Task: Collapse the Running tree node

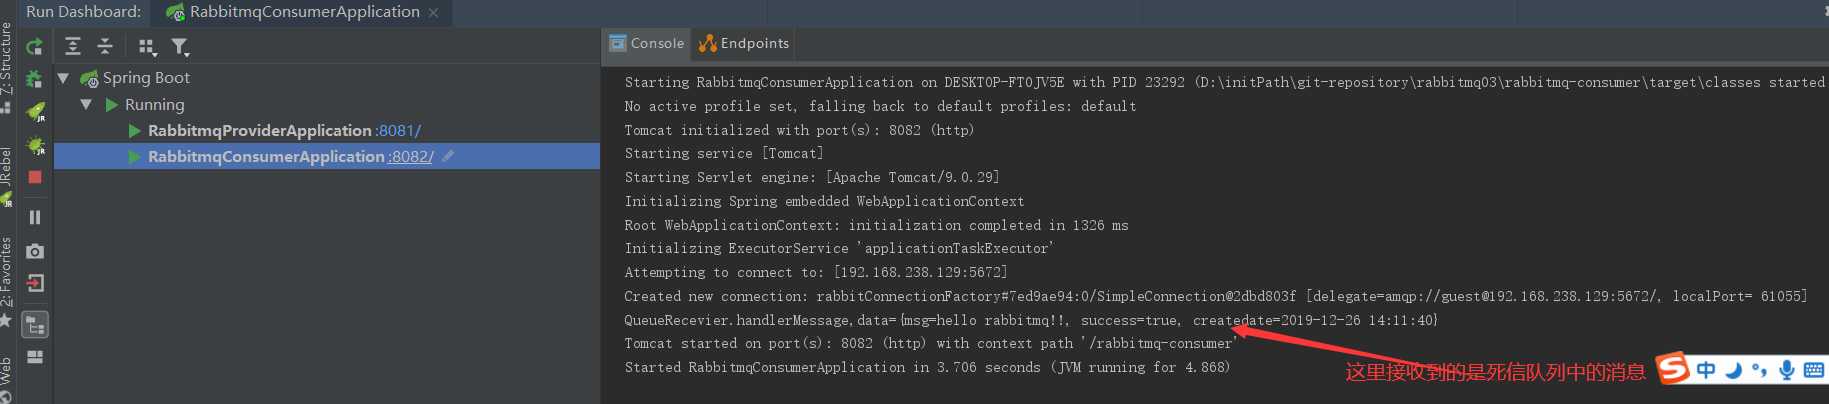Action: 86,104
